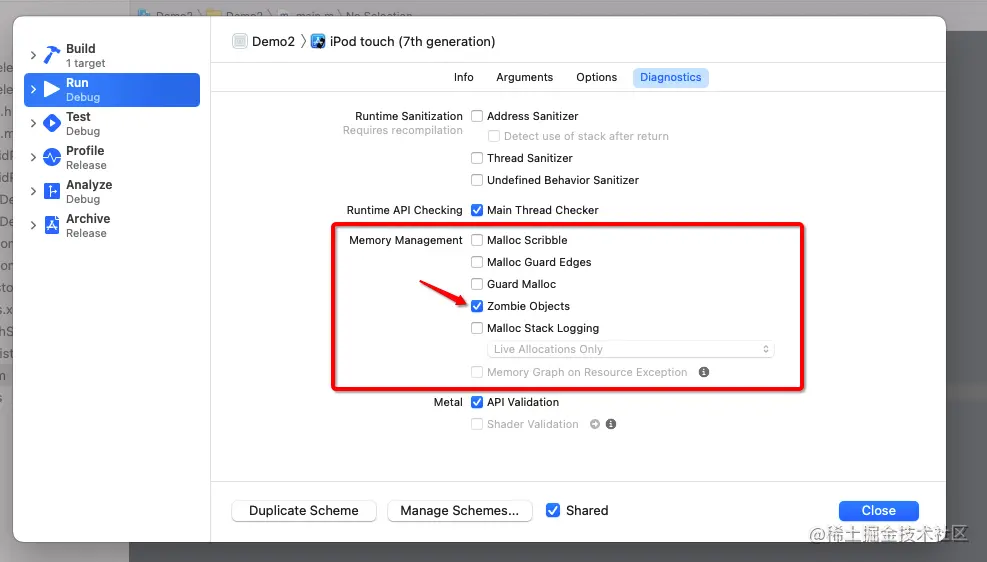Image resolution: width=987 pixels, height=562 pixels.
Task: Click Demo2 in the scheme breadcrumb
Action: (273, 42)
